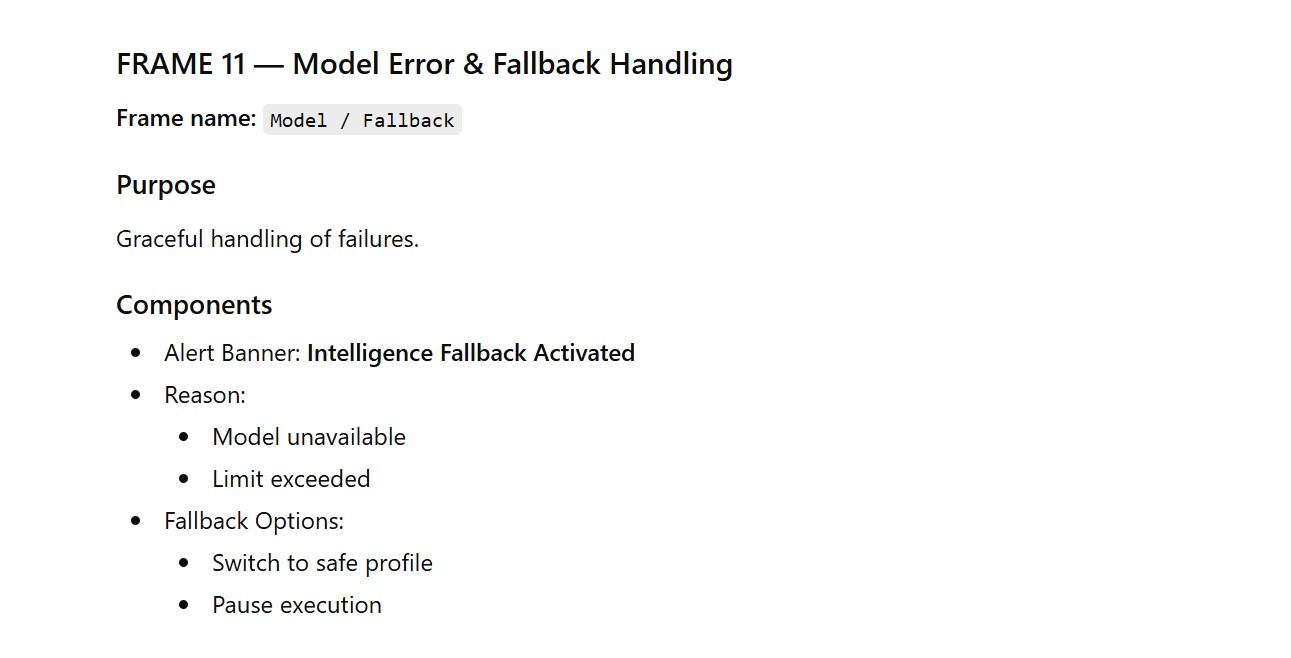Click the "Pause execution" sub-item
Viewport: 1291px width, 658px height.
coord(297,605)
